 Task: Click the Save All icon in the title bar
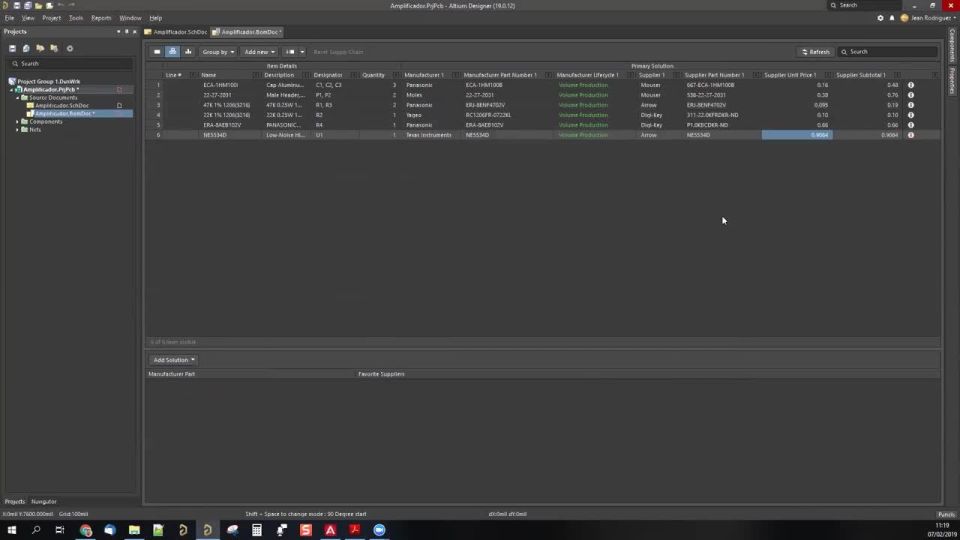(x=28, y=6)
